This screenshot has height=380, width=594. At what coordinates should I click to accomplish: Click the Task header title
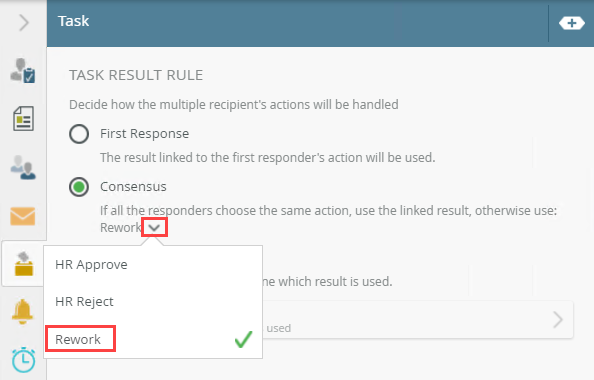[x=73, y=21]
